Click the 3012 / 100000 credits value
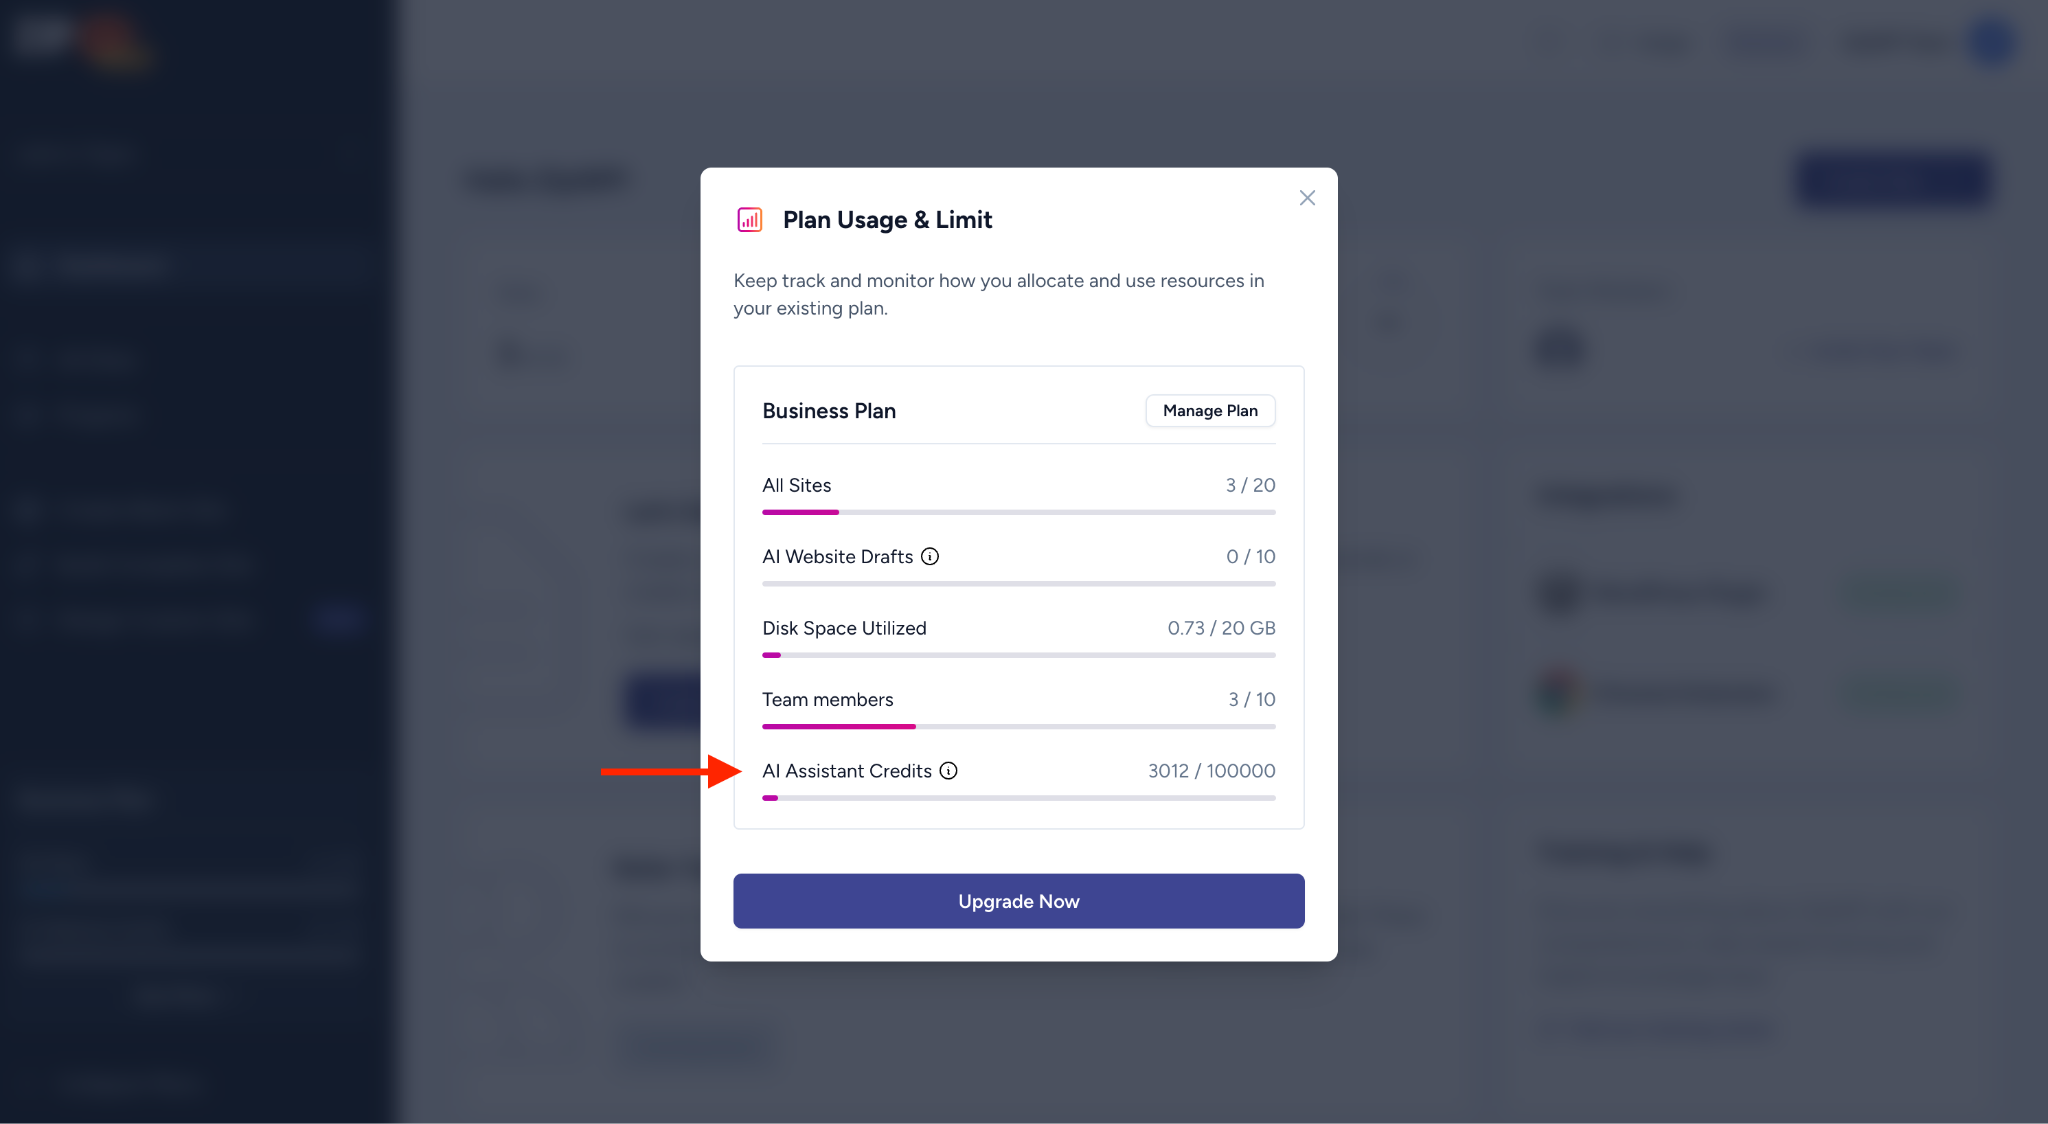Viewport: 2048px width, 1124px height. [x=1211, y=771]
